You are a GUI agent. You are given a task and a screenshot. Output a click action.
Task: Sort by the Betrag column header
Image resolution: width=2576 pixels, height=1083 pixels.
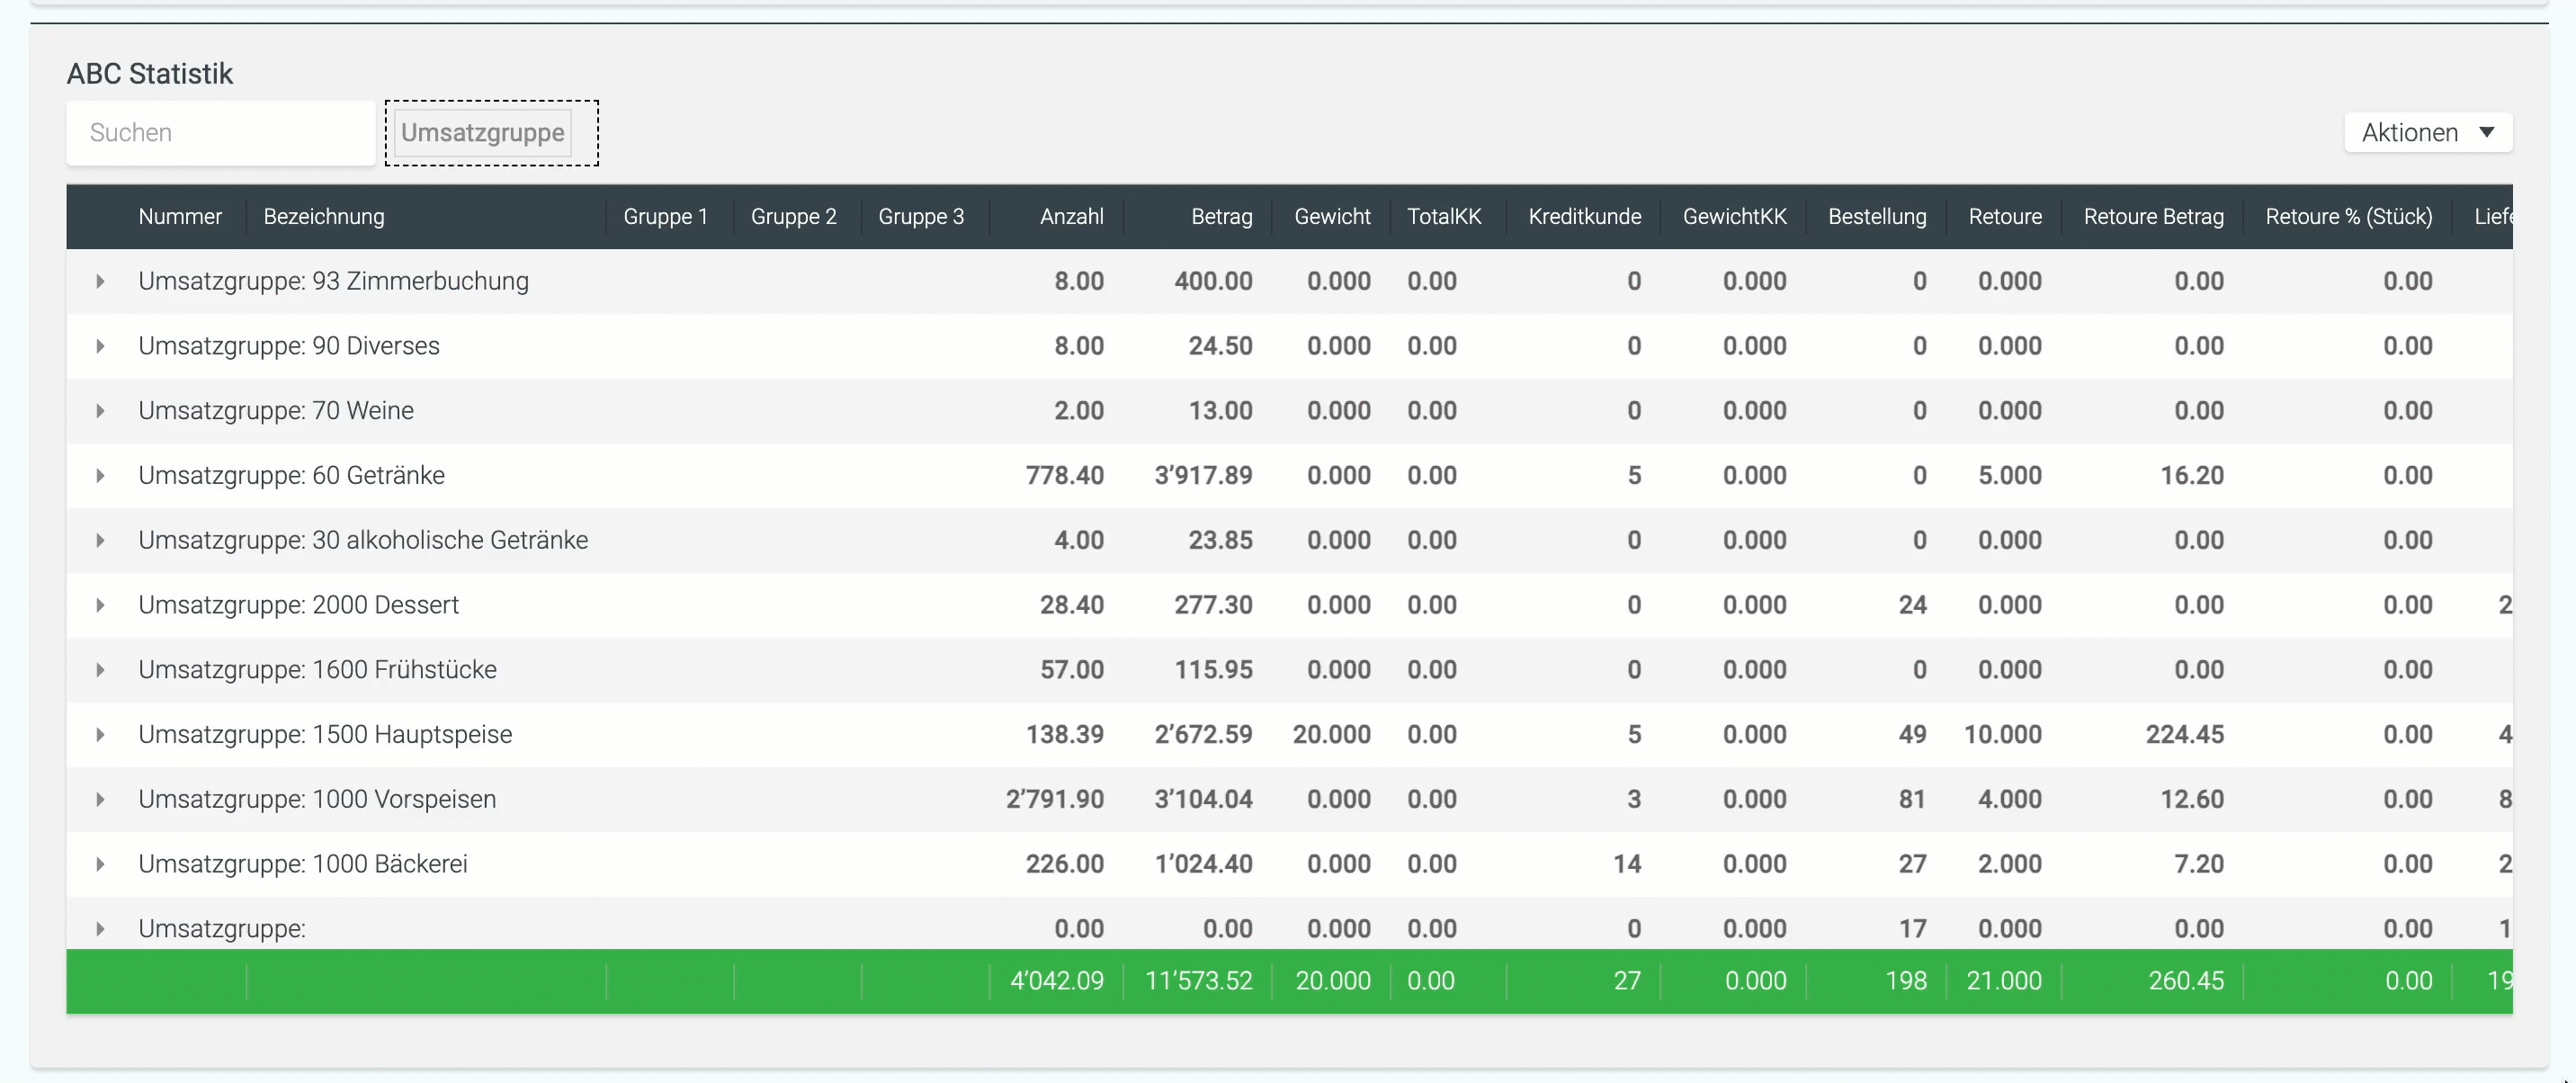point(1221,217)
